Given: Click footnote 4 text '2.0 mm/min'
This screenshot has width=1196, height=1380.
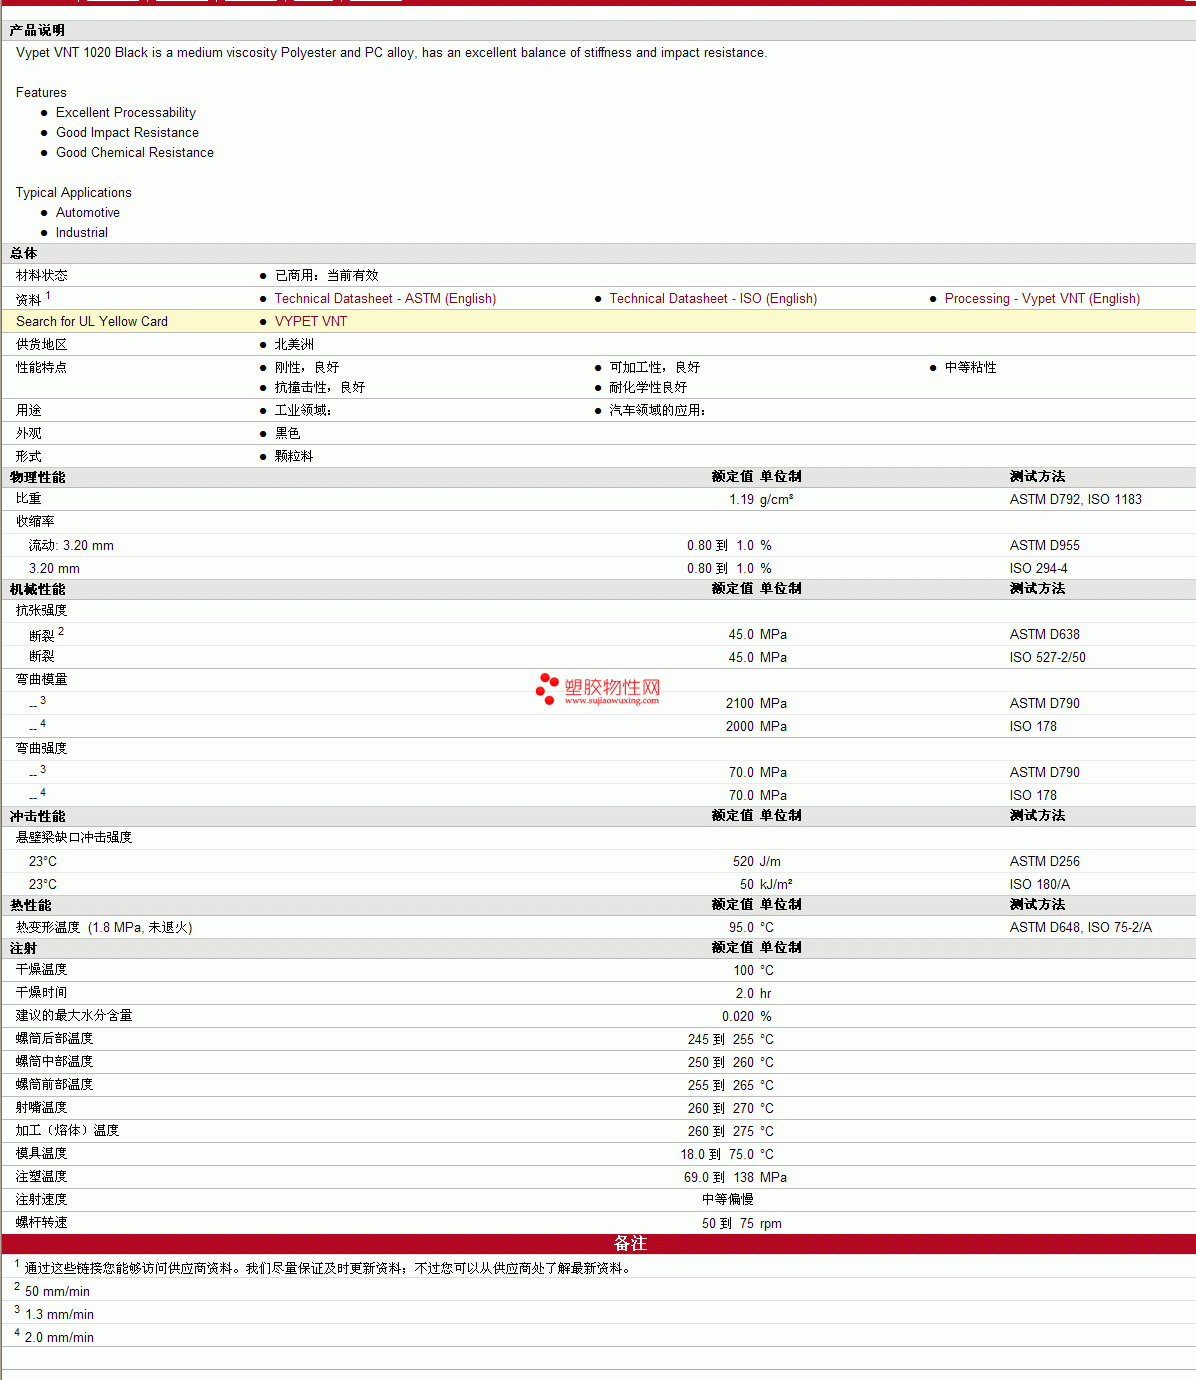Looking at the screenshot, I should click(x=59, y=1337).
